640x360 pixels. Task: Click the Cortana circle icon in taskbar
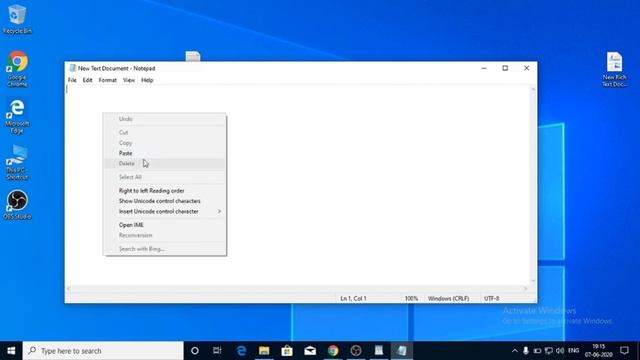tap(195, 351)
